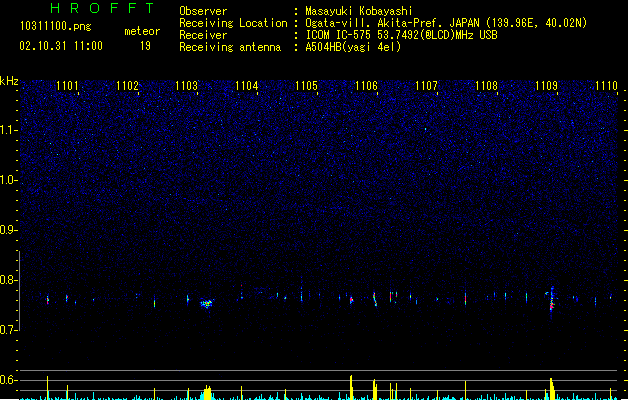Click the 1108 time marker
The image size is (629, 400).
(x=486, y=86)
